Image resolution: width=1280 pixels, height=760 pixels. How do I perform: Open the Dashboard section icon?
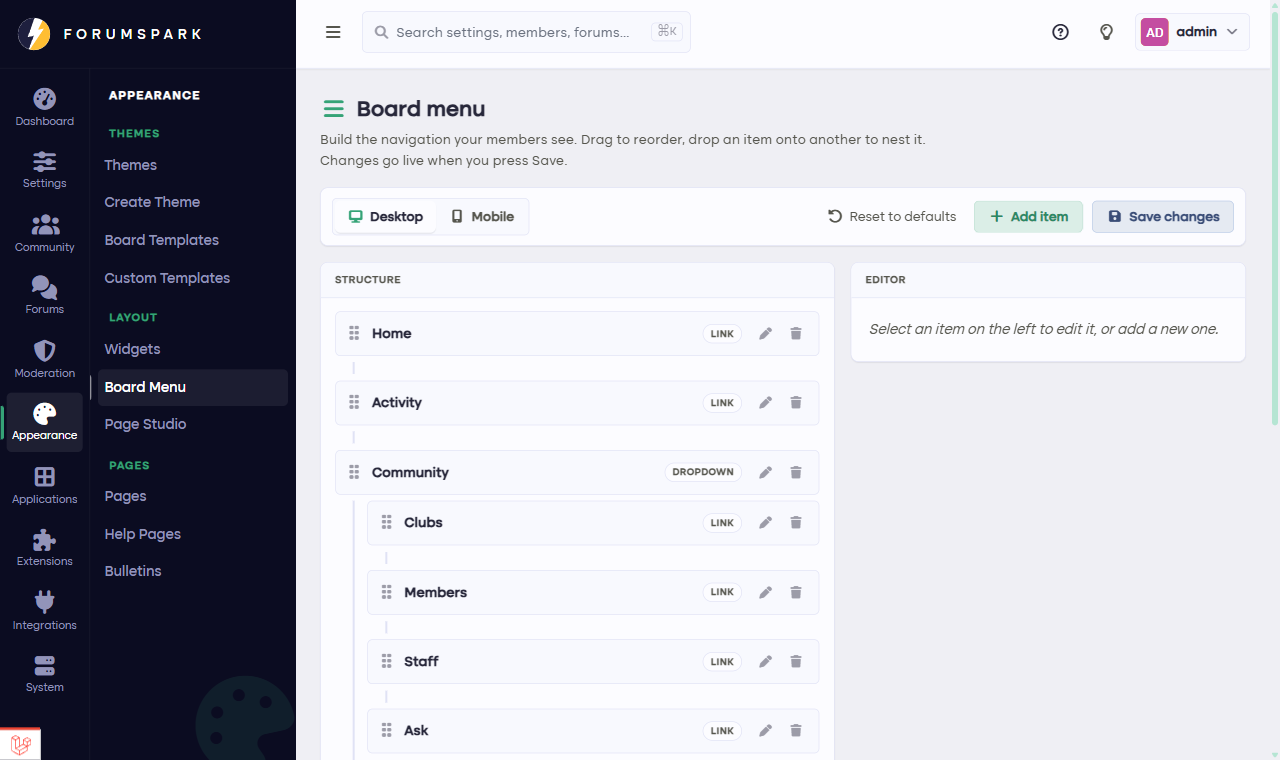45,99
